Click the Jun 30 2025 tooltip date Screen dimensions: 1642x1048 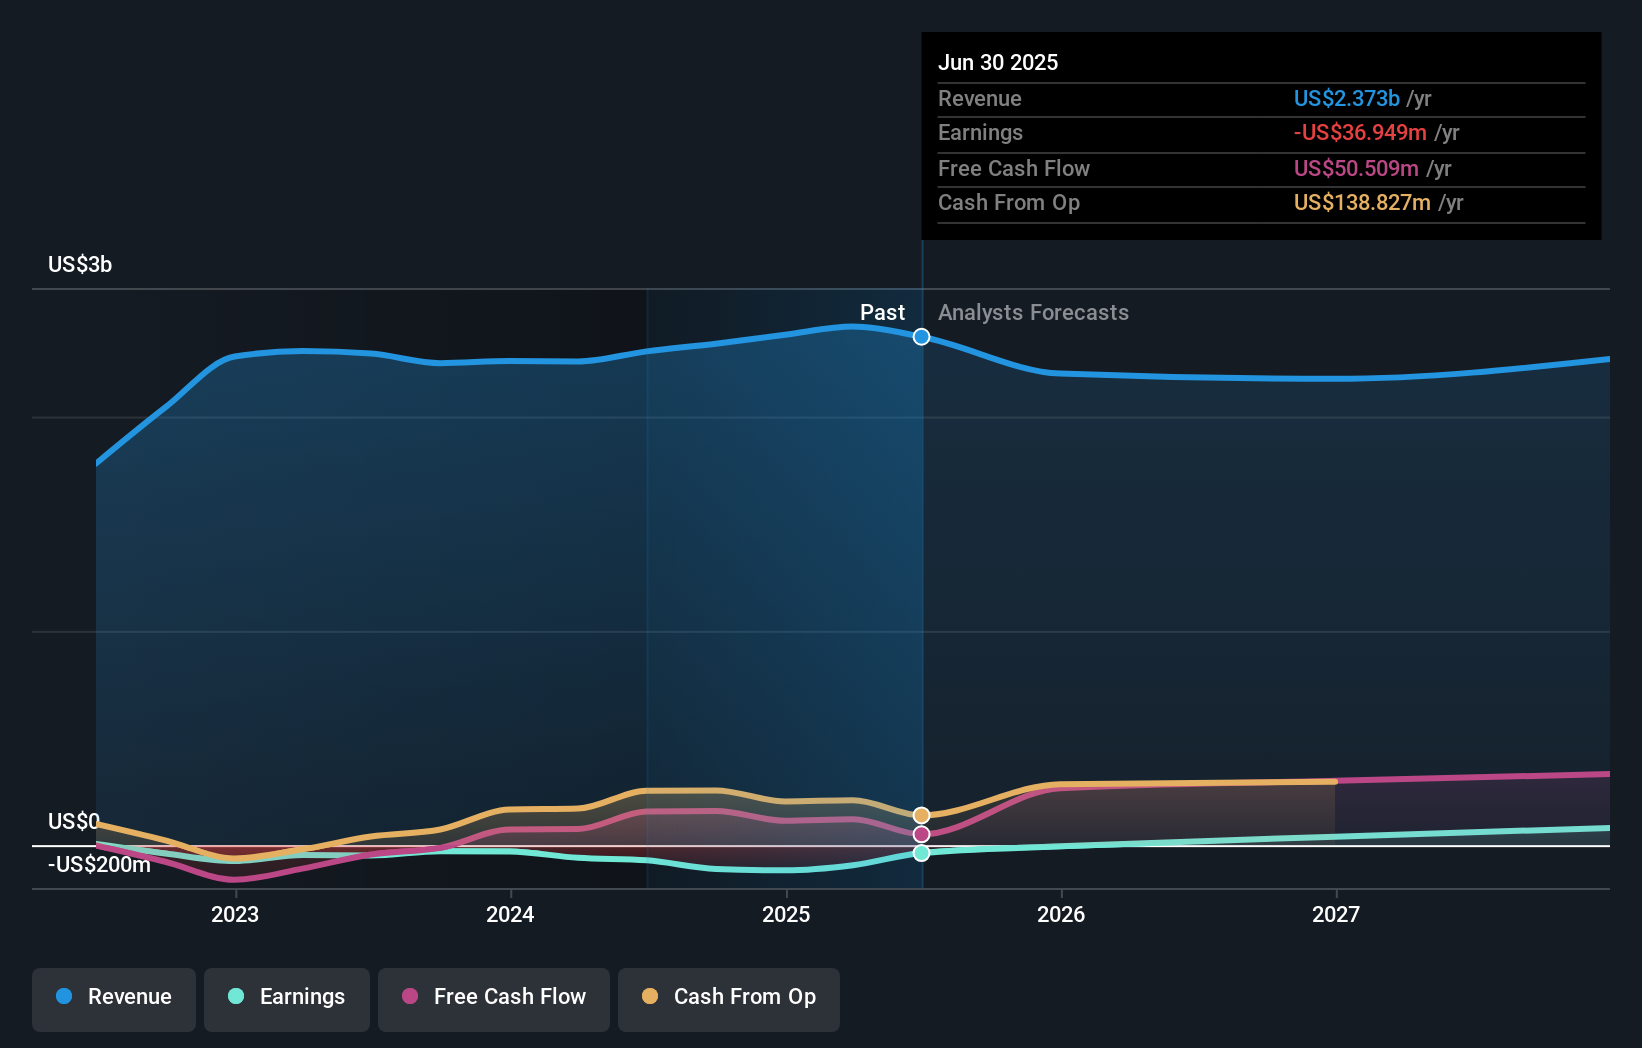[998, 63]
